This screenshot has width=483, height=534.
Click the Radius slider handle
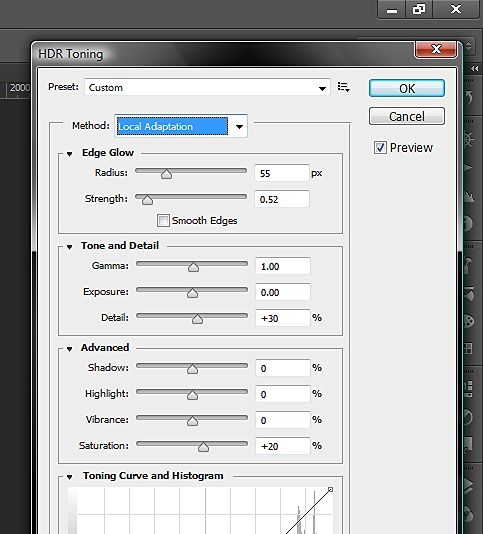[167, 174]
